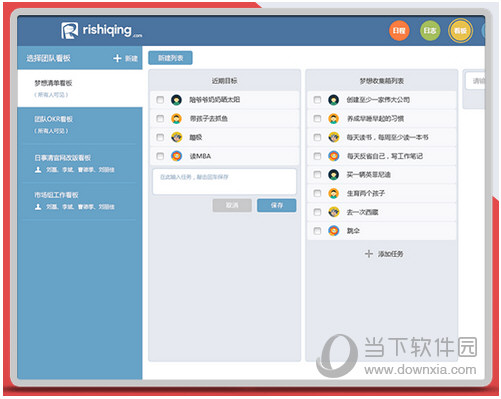Image resolution: width=501 pixels, height=399 pixels.
Task: Click the avatar beside 买一辆英菲尼迪
Action: coord(333,175)
